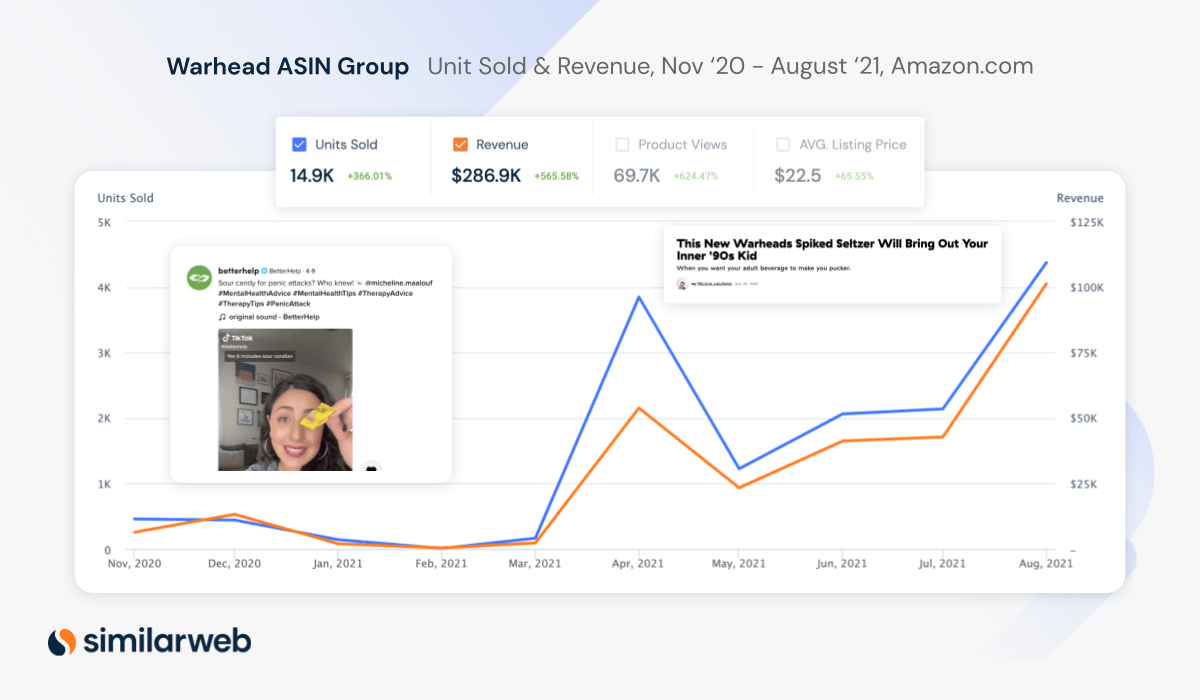Tap the heart icon below the video
Image resolution: width=1200 pixels, height=700 pixels.
coord(371,468)
